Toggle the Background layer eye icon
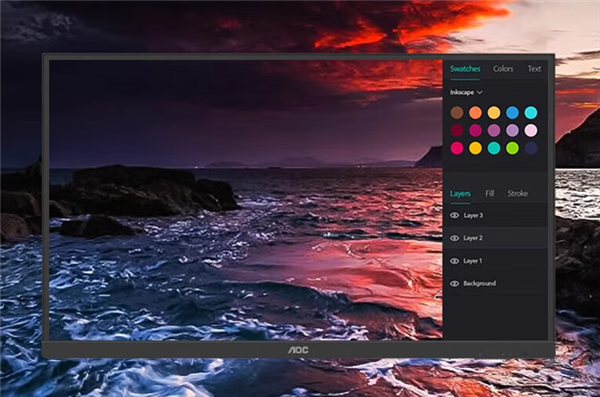 click(454, 284)
